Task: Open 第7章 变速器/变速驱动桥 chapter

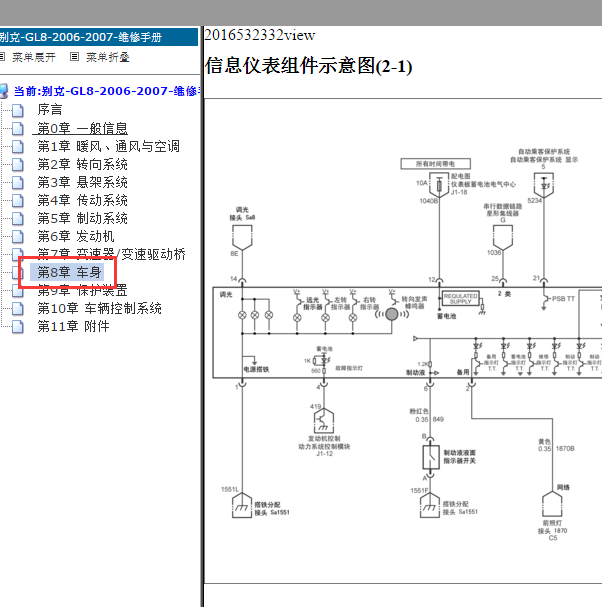Action: [x=111, y=254]
